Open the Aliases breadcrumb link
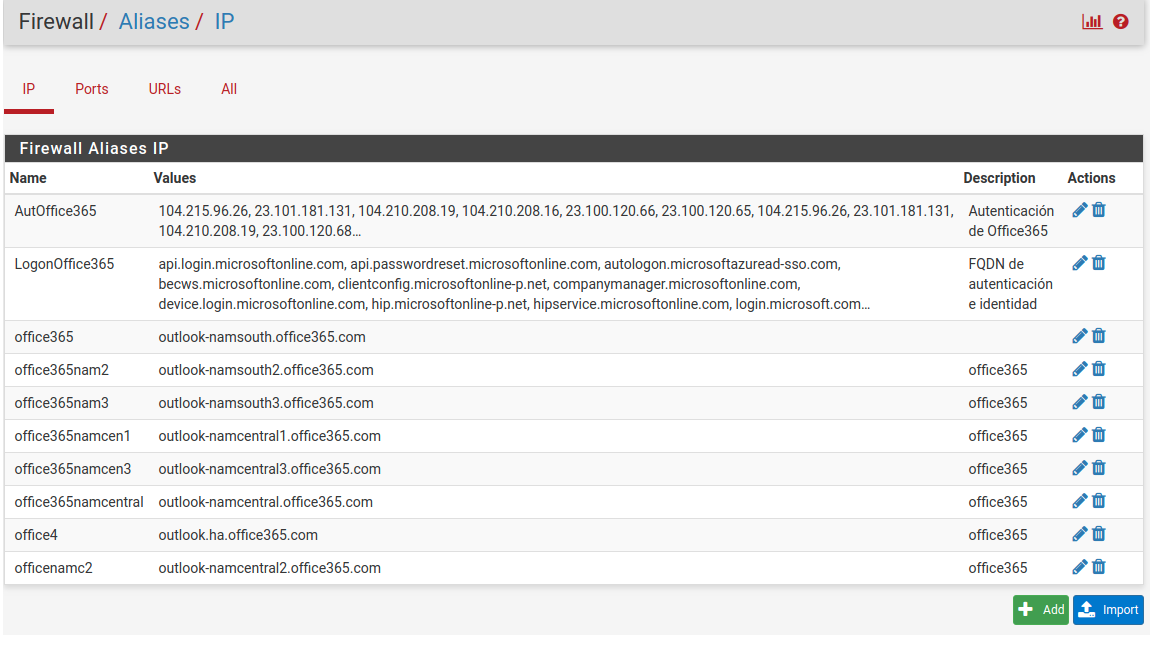This screenshot has height=650, width=1150. click(x=154, y=21)
